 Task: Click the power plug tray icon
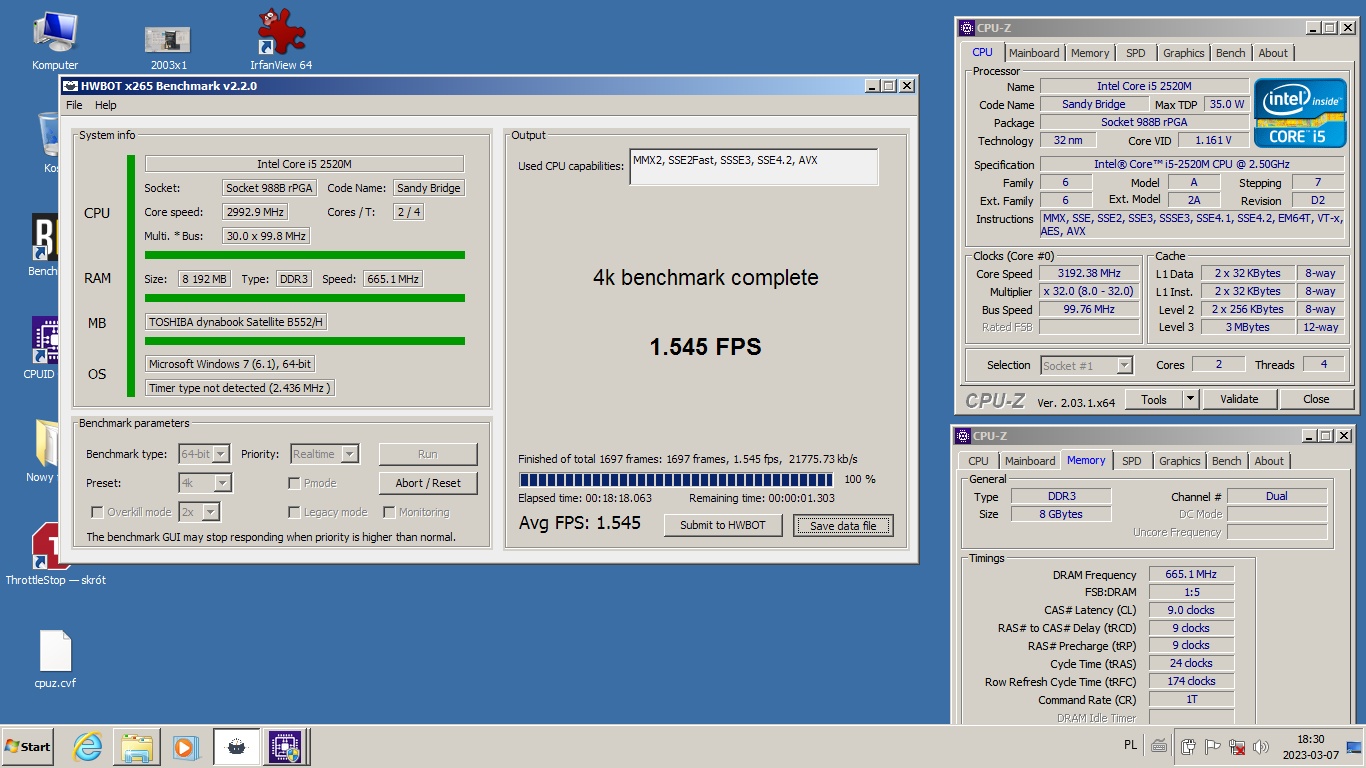[1188, 746]
